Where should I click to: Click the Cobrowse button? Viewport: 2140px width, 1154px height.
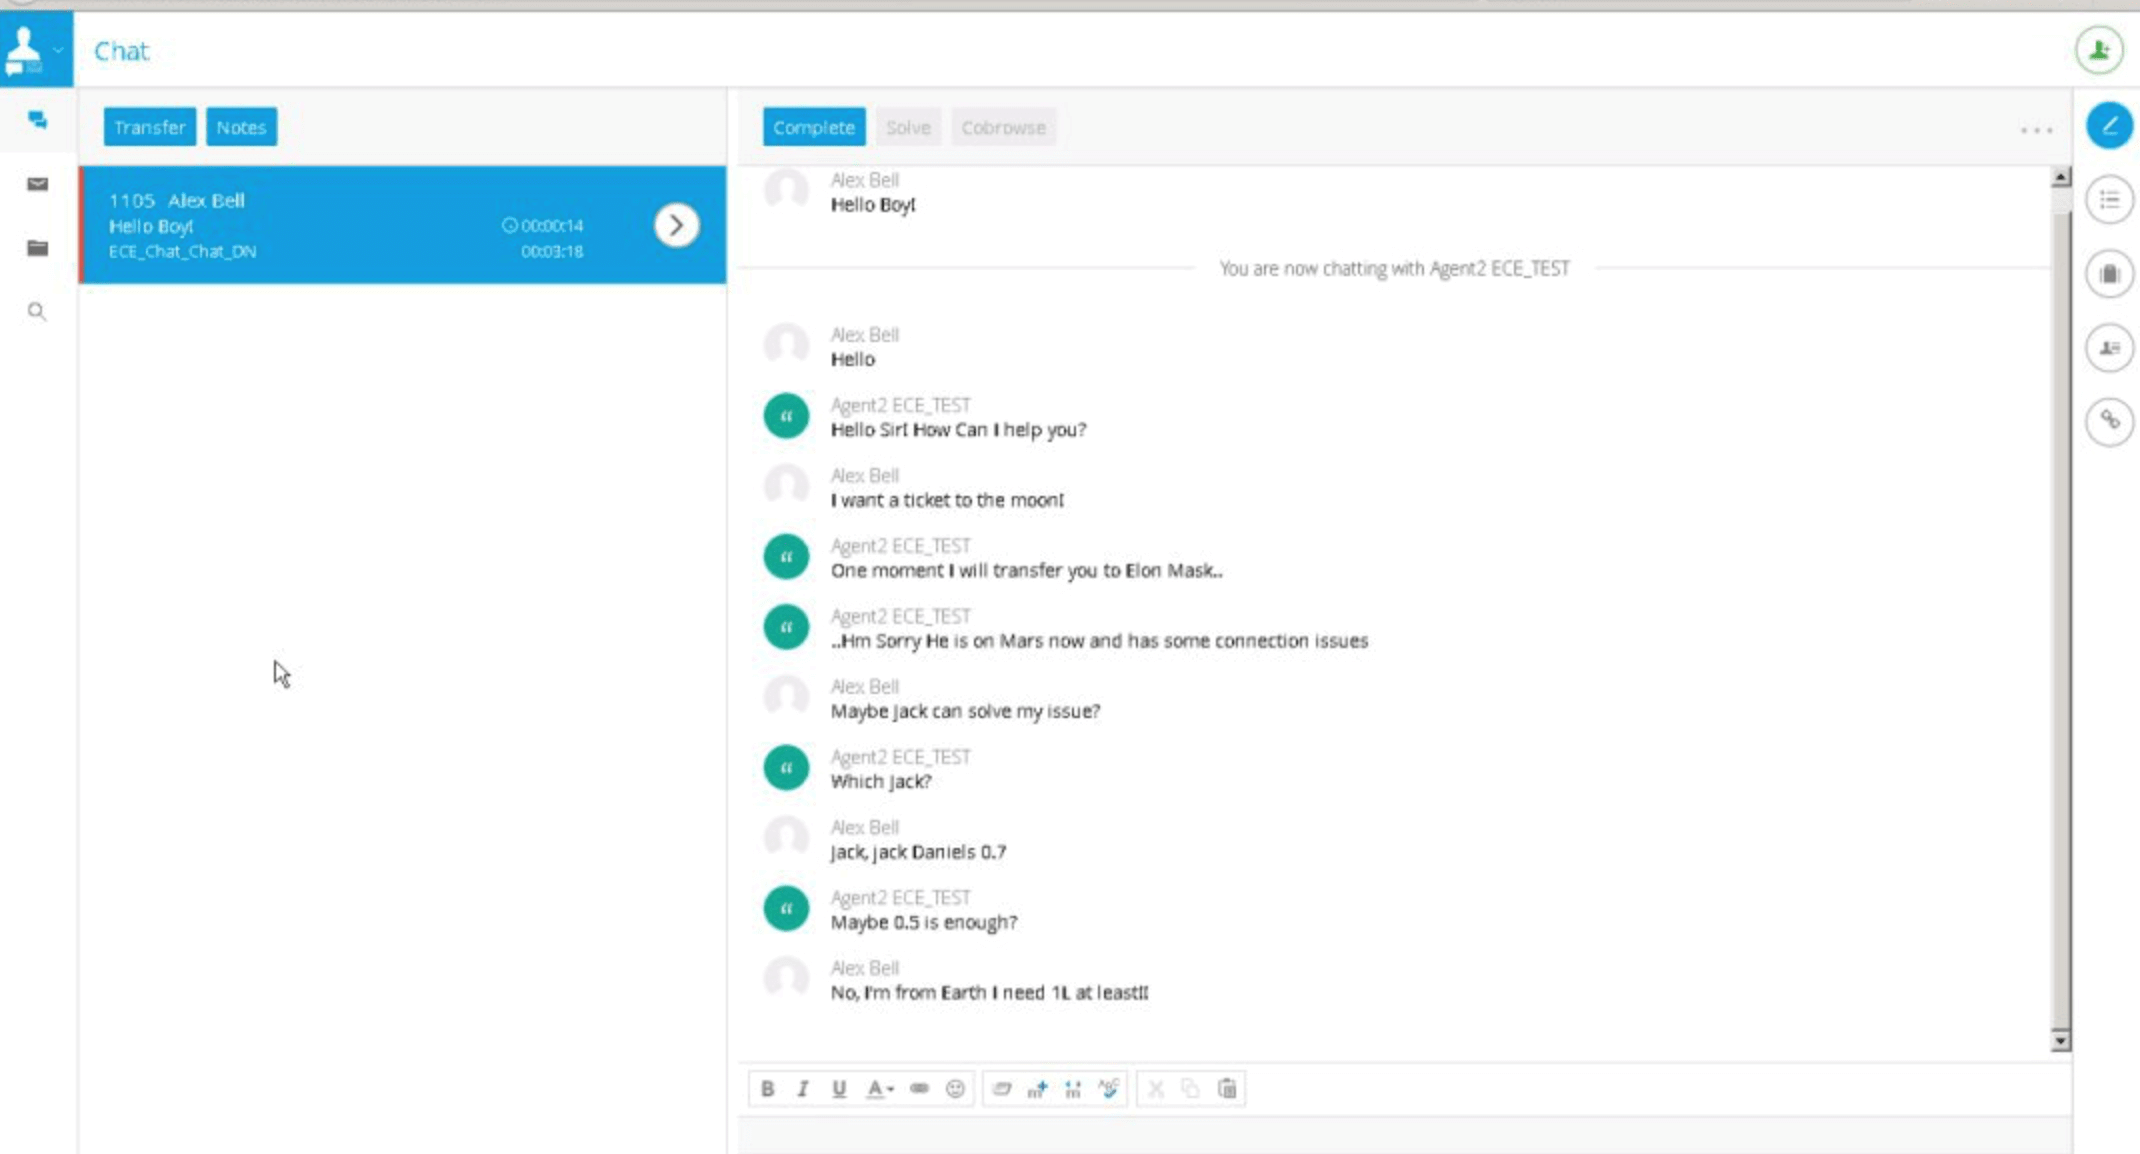coord(1003,127)
